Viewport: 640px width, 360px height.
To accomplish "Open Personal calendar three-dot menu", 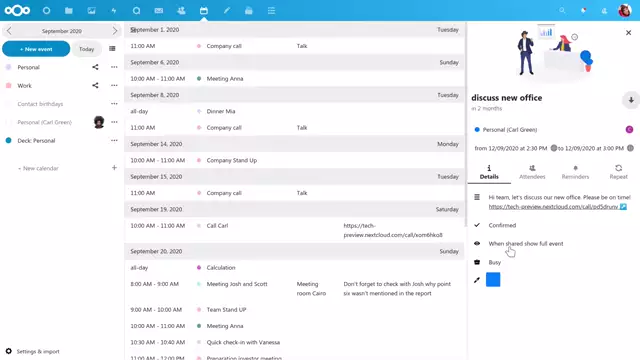I will (114, 67).
